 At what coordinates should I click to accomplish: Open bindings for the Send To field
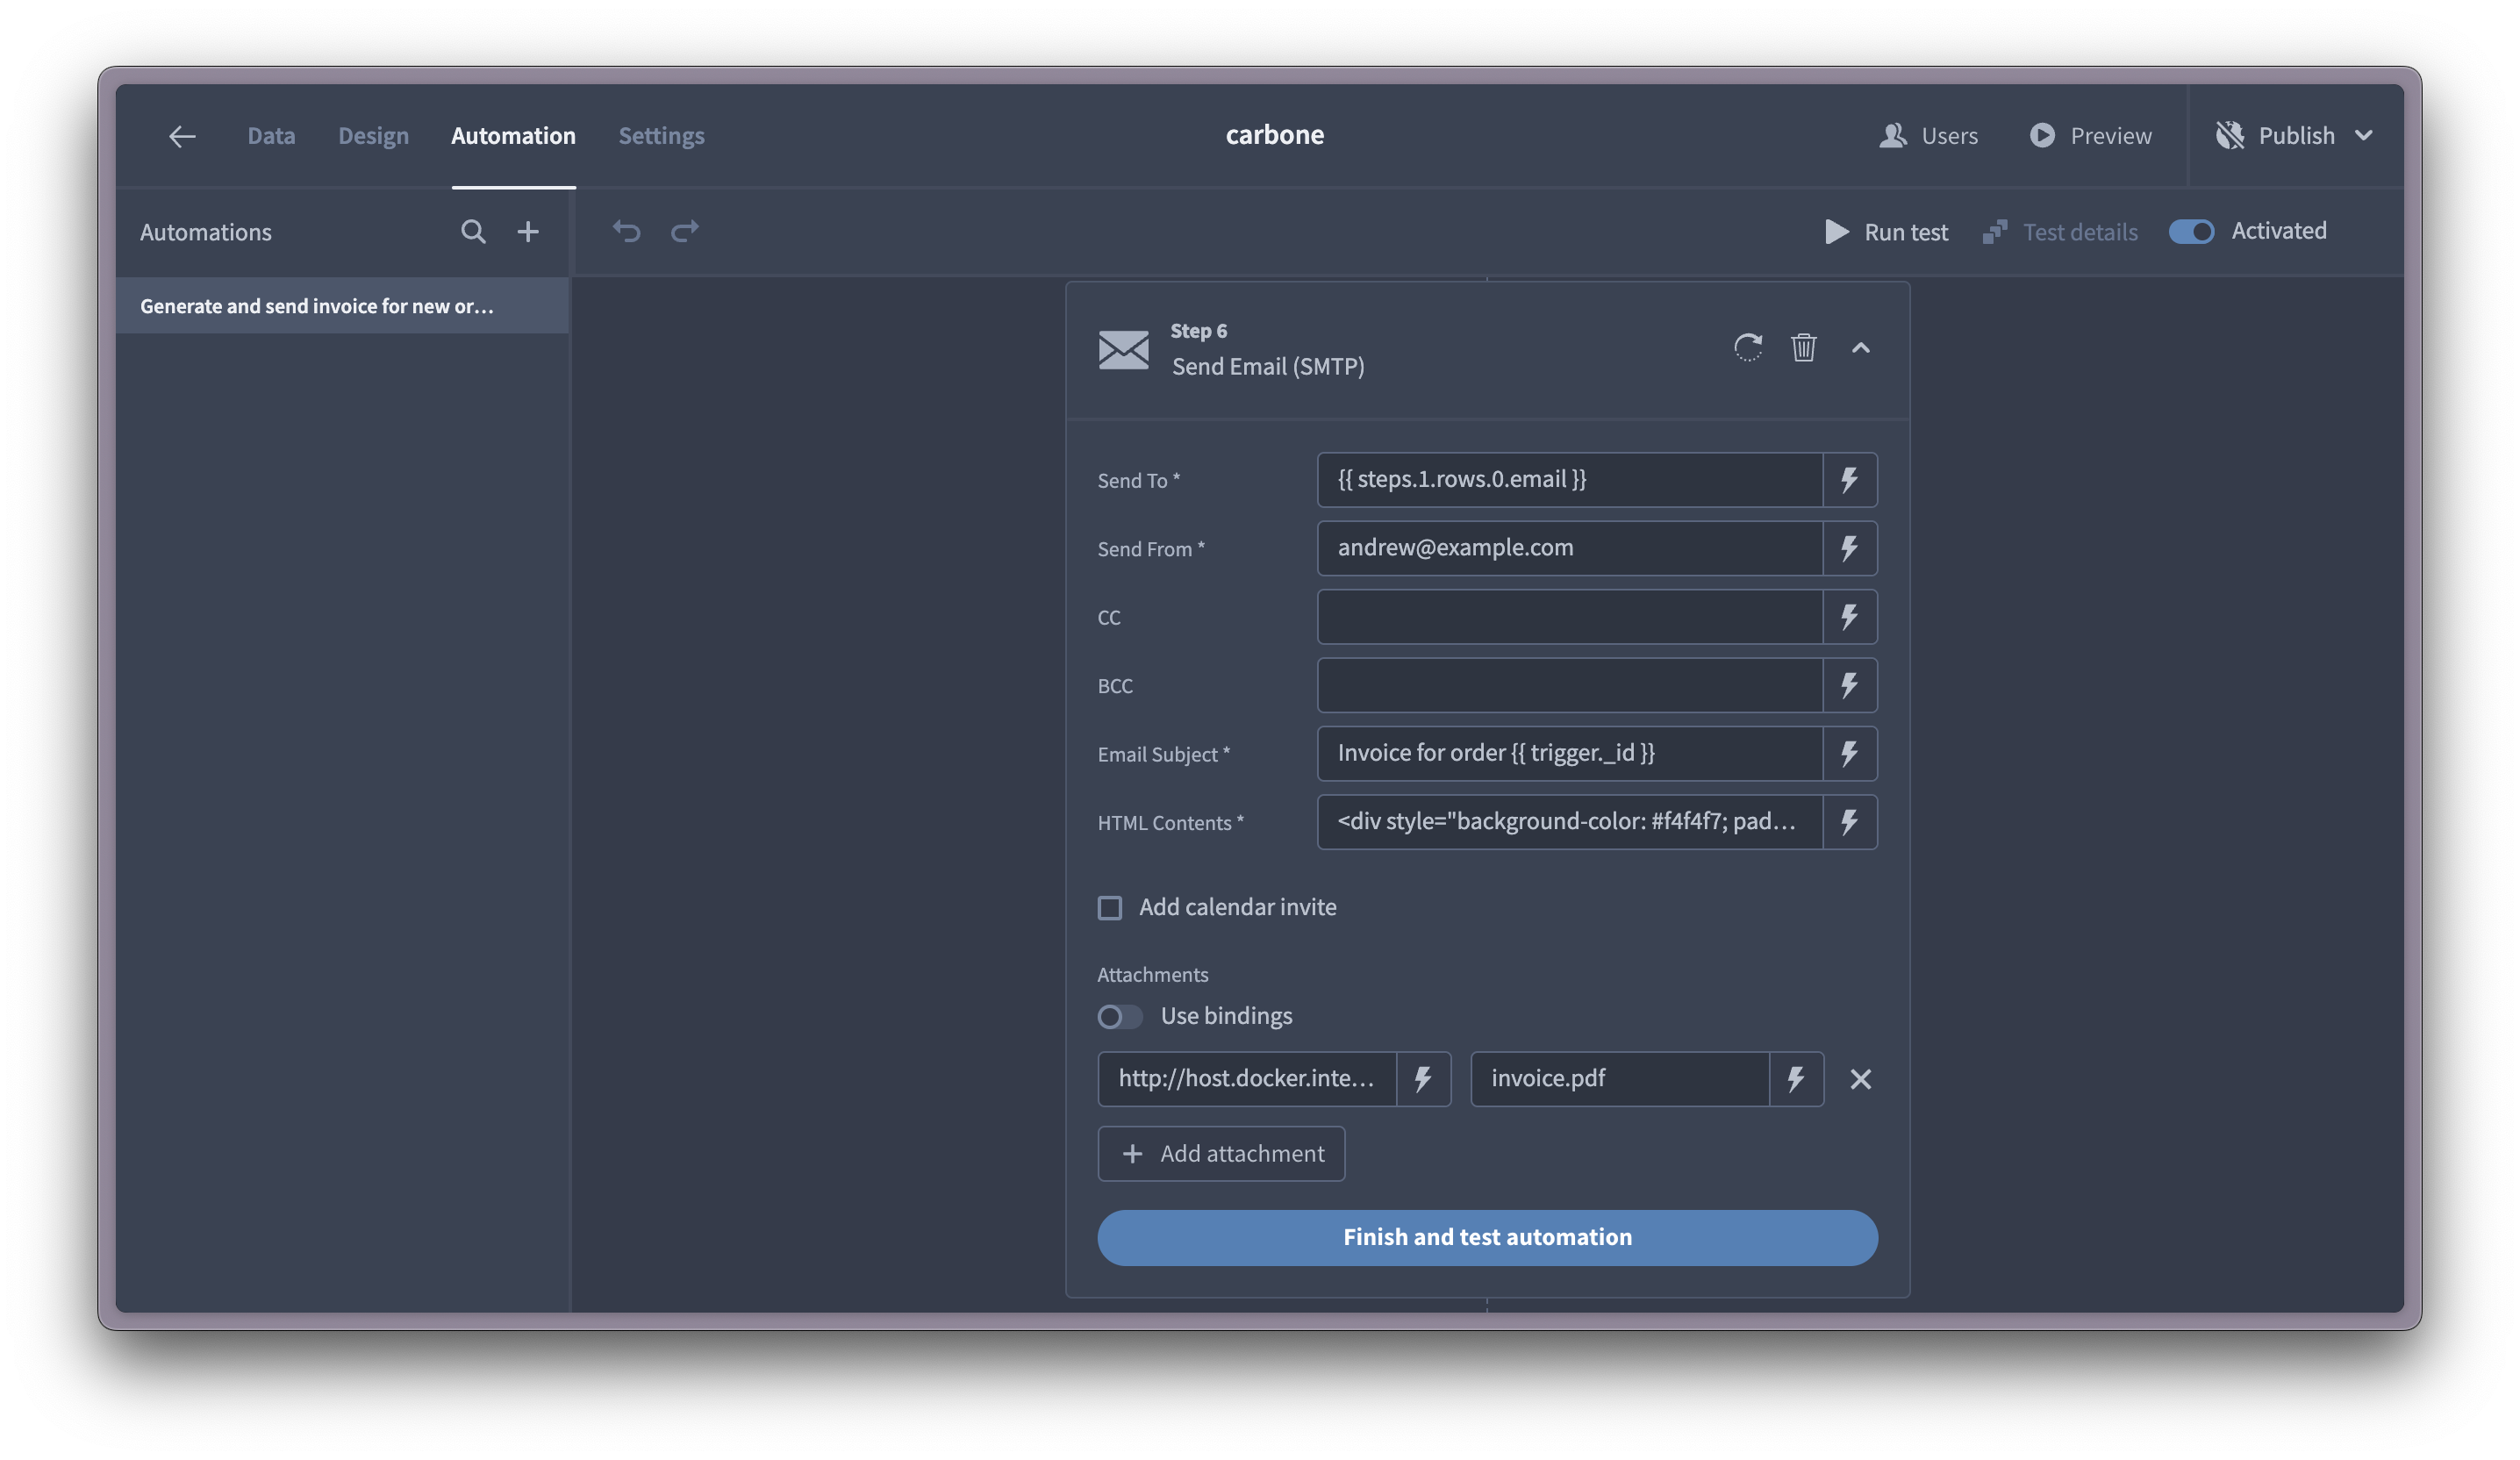click(x=1849, y=479)
